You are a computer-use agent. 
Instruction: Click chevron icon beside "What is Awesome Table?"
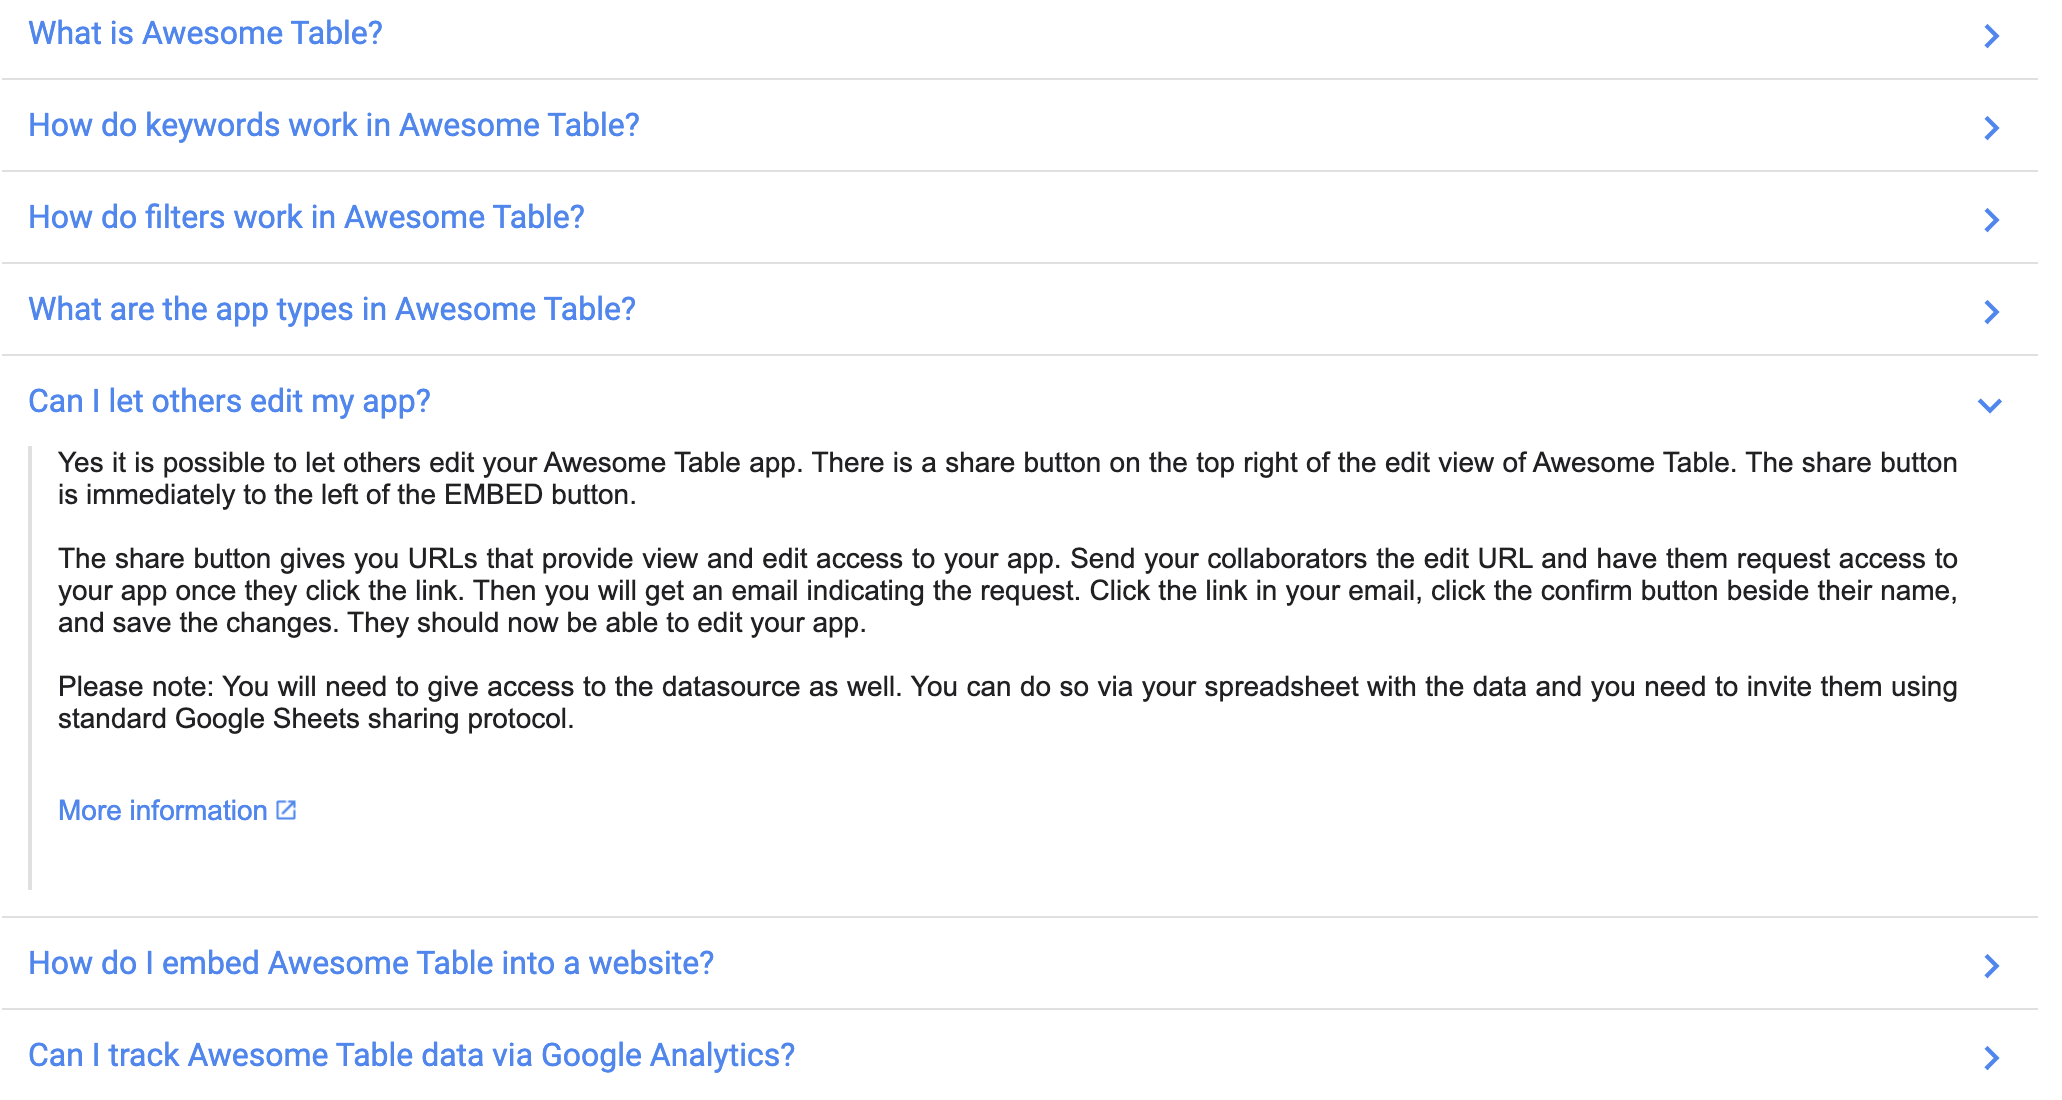point(1991,36)
